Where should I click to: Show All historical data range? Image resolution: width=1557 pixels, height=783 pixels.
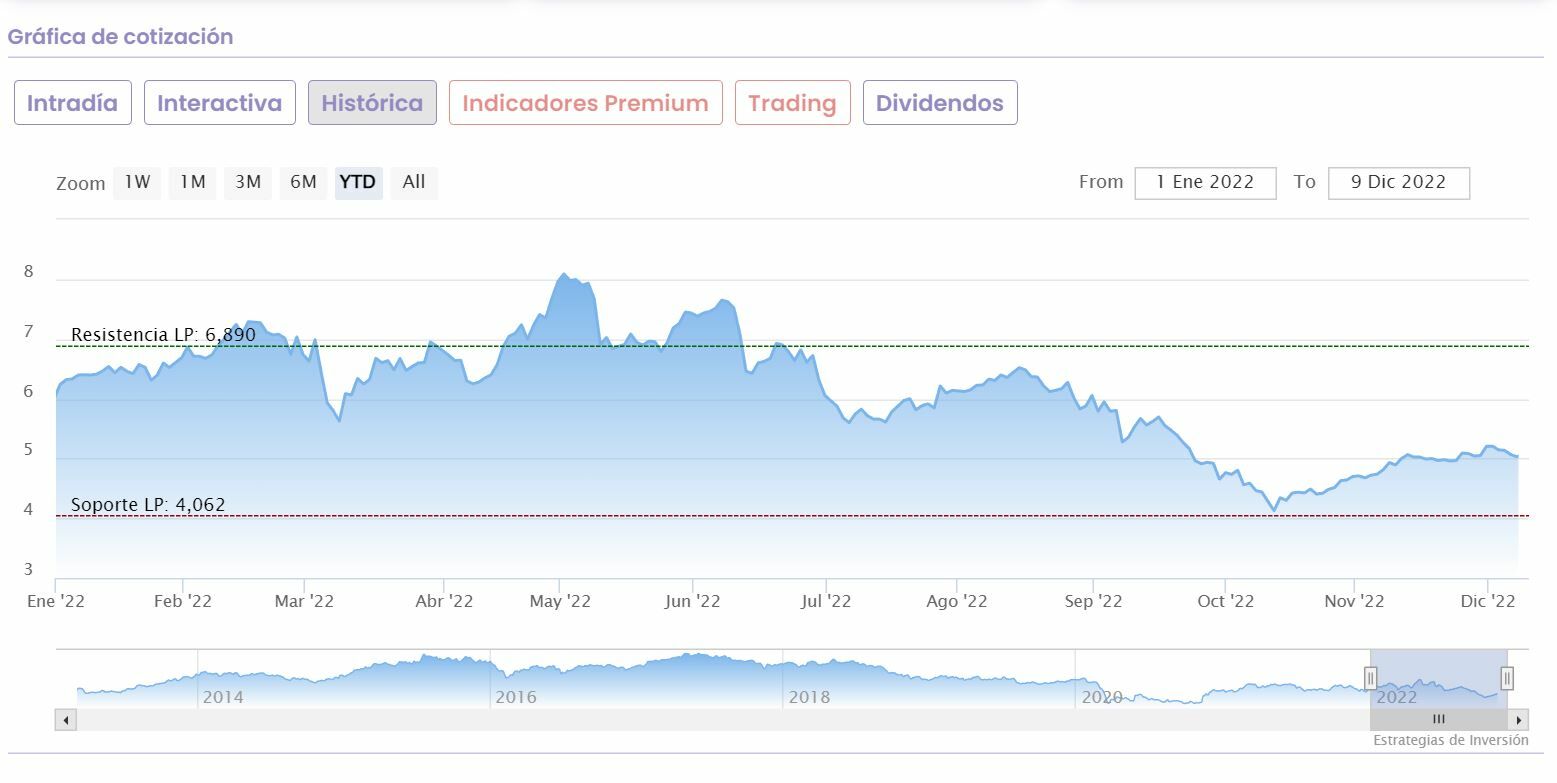[x=414, y=182]
